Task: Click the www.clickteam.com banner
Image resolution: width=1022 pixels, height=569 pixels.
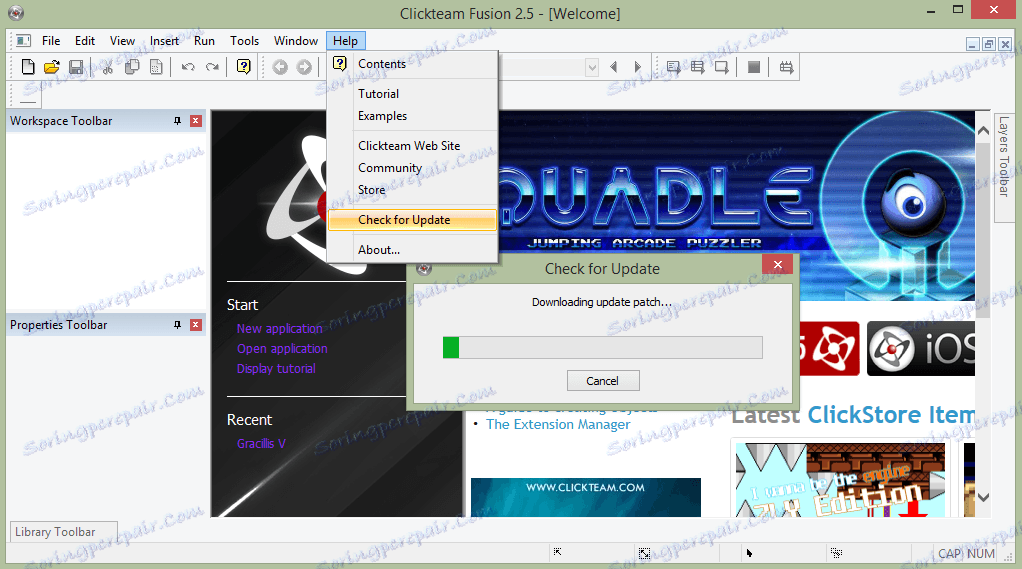Action: pos(585,497)
